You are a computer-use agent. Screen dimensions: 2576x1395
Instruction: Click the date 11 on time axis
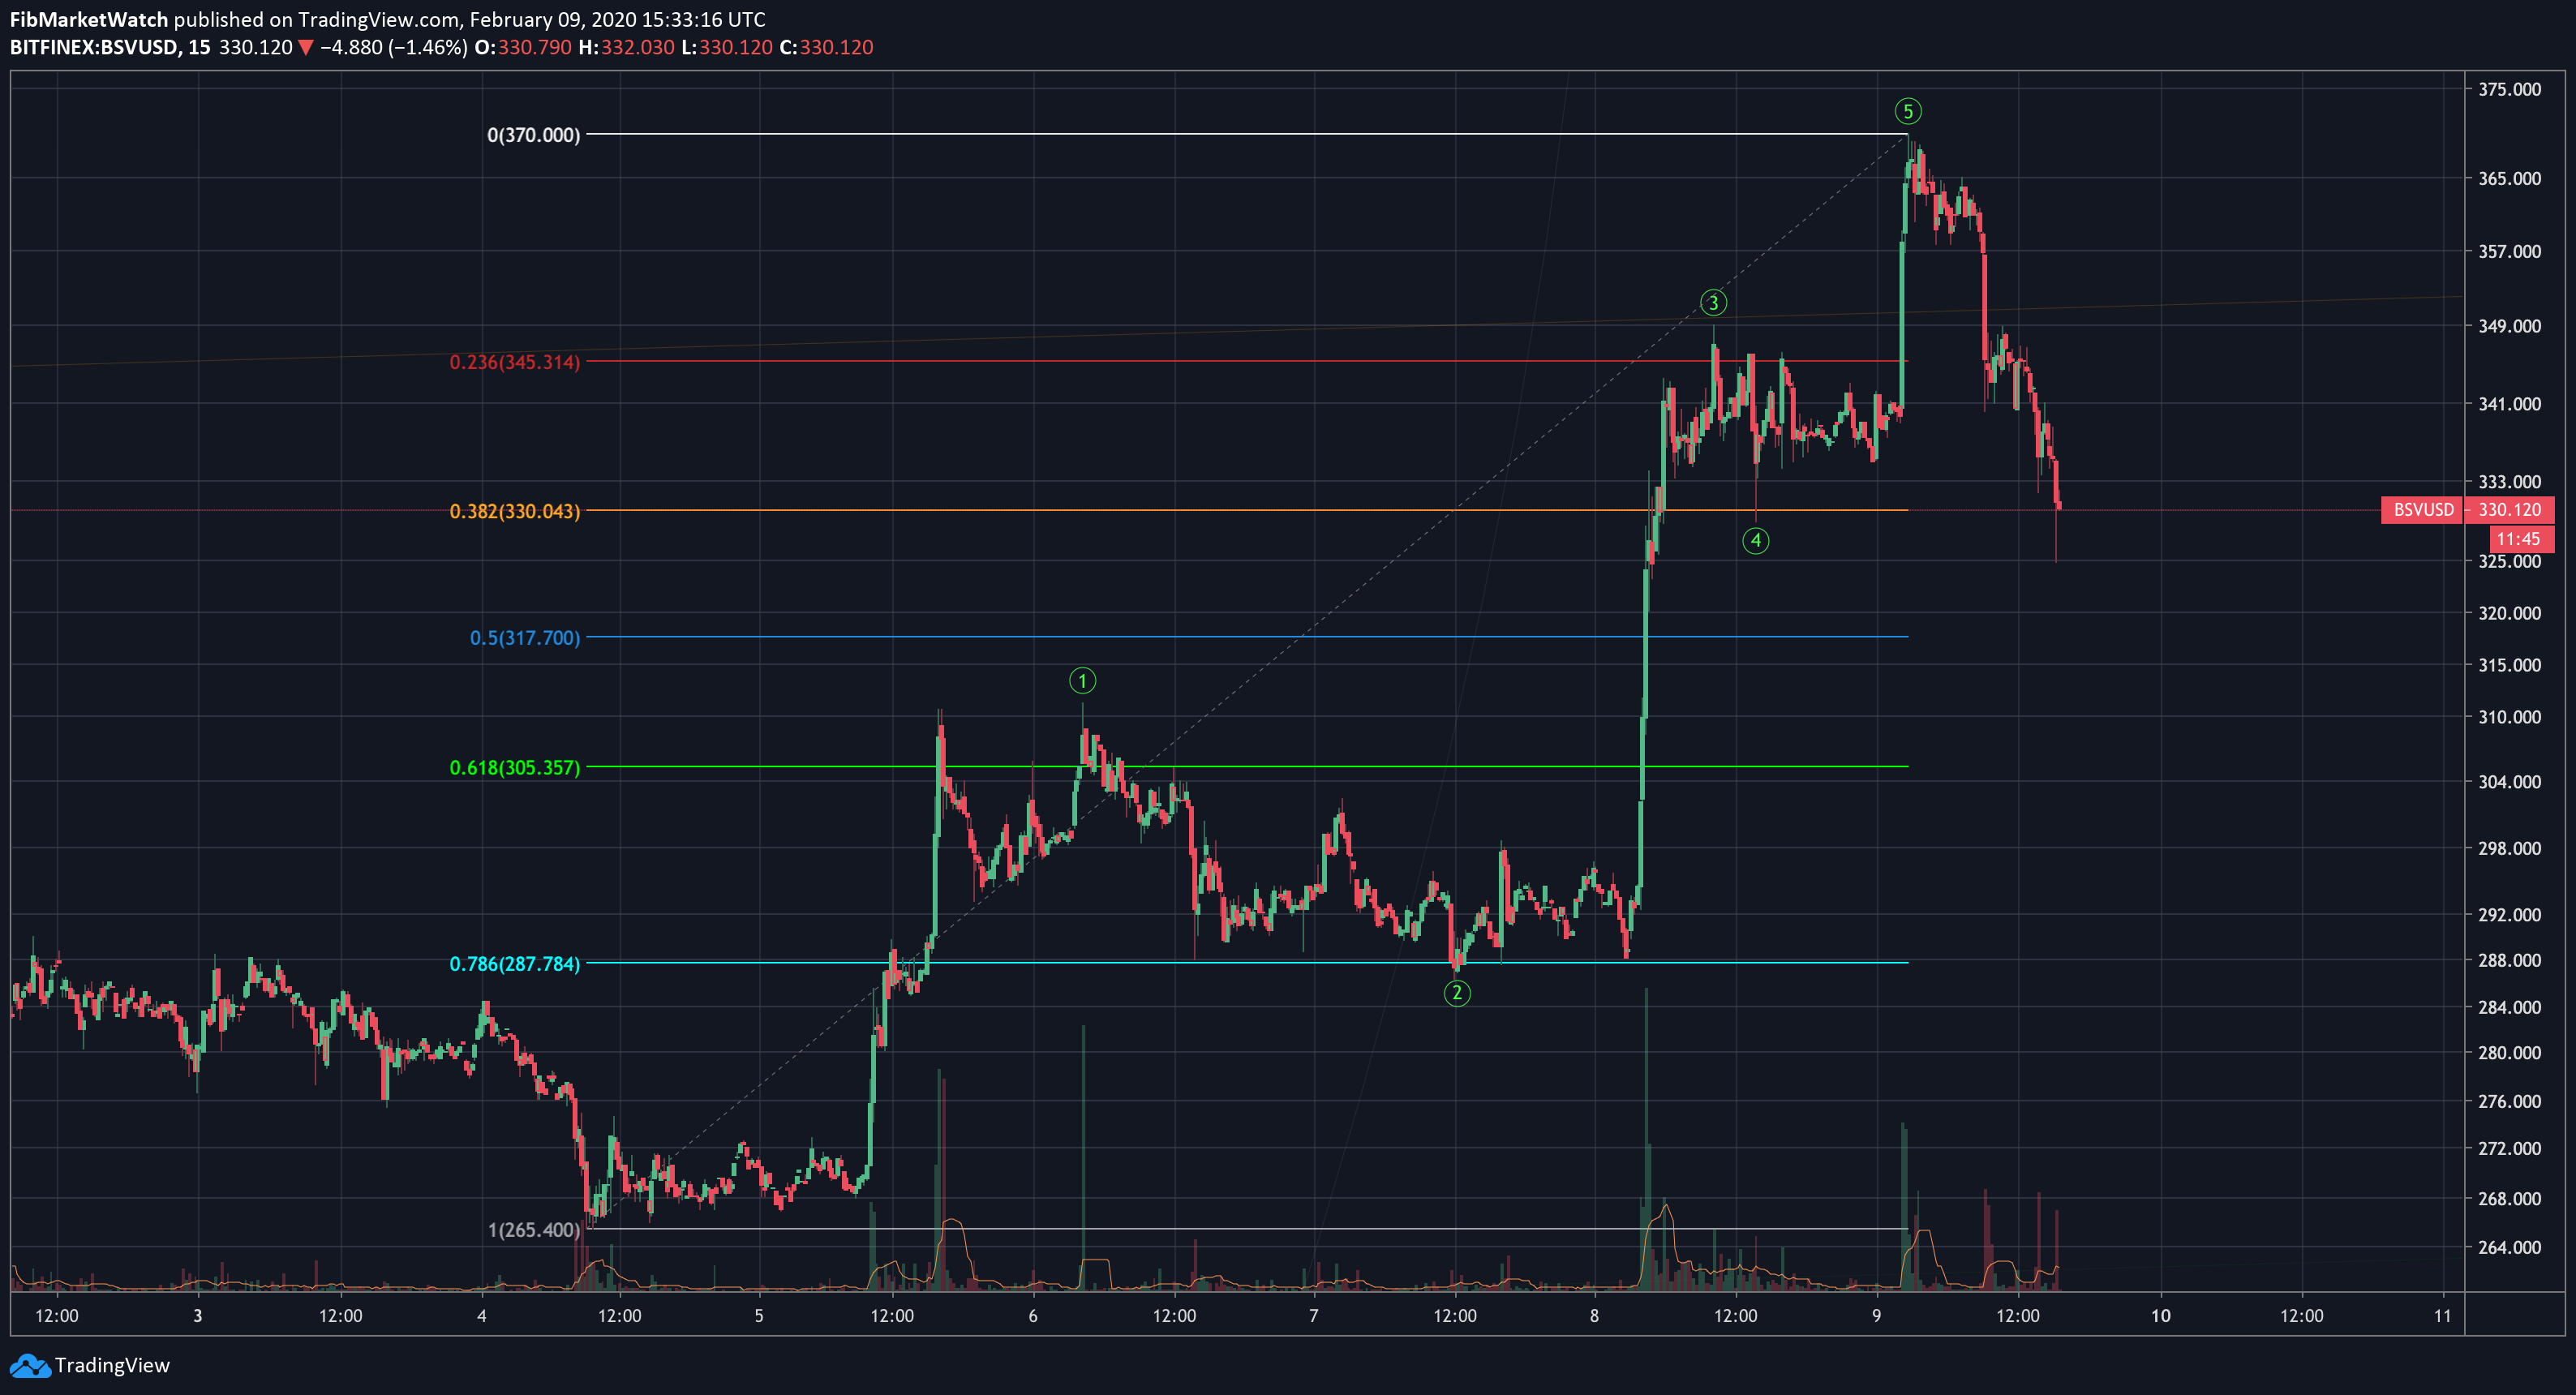coord(2443,1316)
